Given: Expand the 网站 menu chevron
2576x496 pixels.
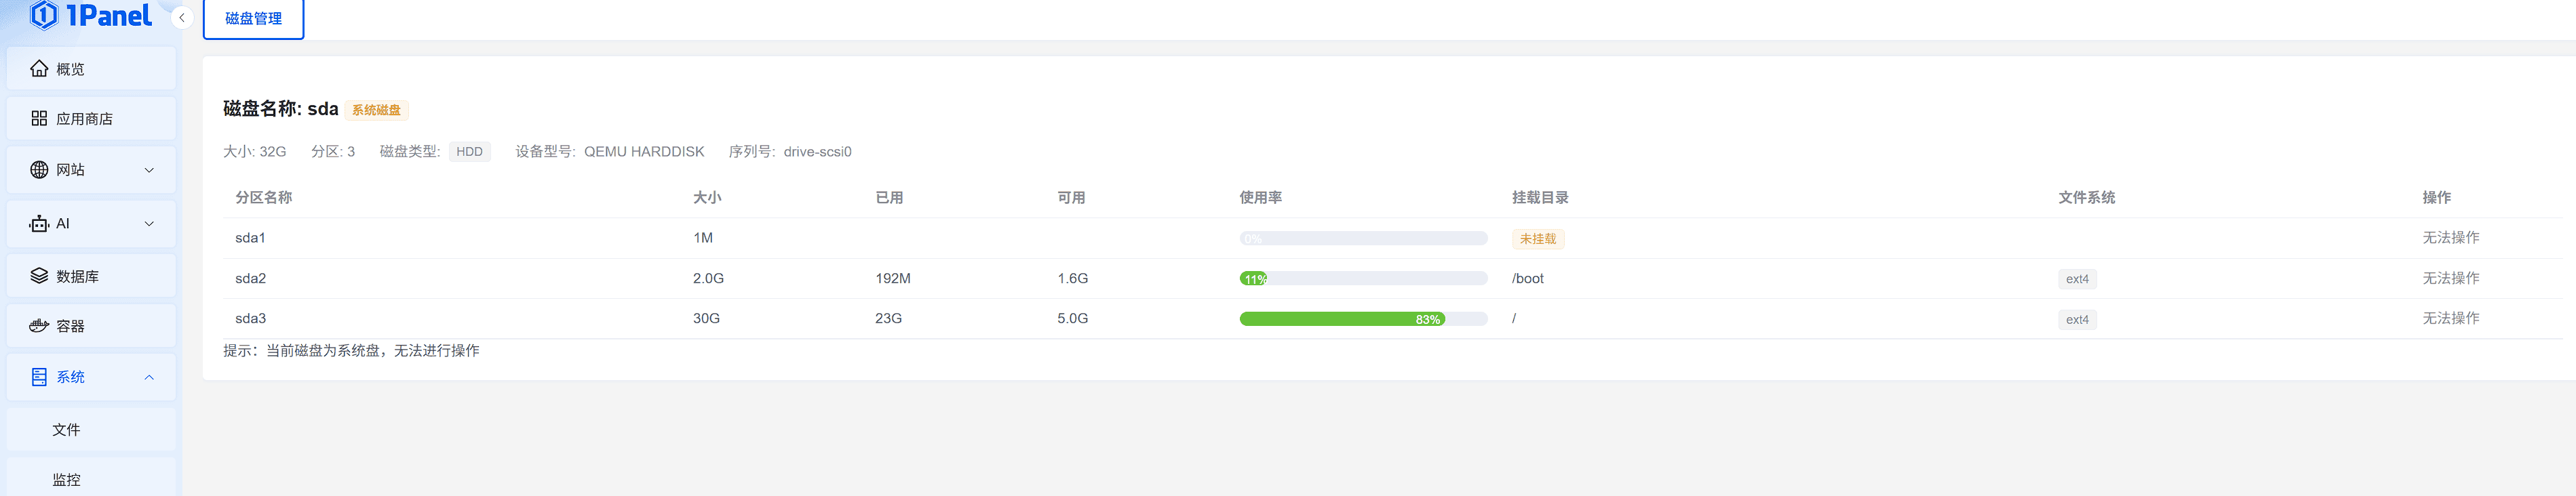Looking at the screenshot, I should (x=149, y=170).
